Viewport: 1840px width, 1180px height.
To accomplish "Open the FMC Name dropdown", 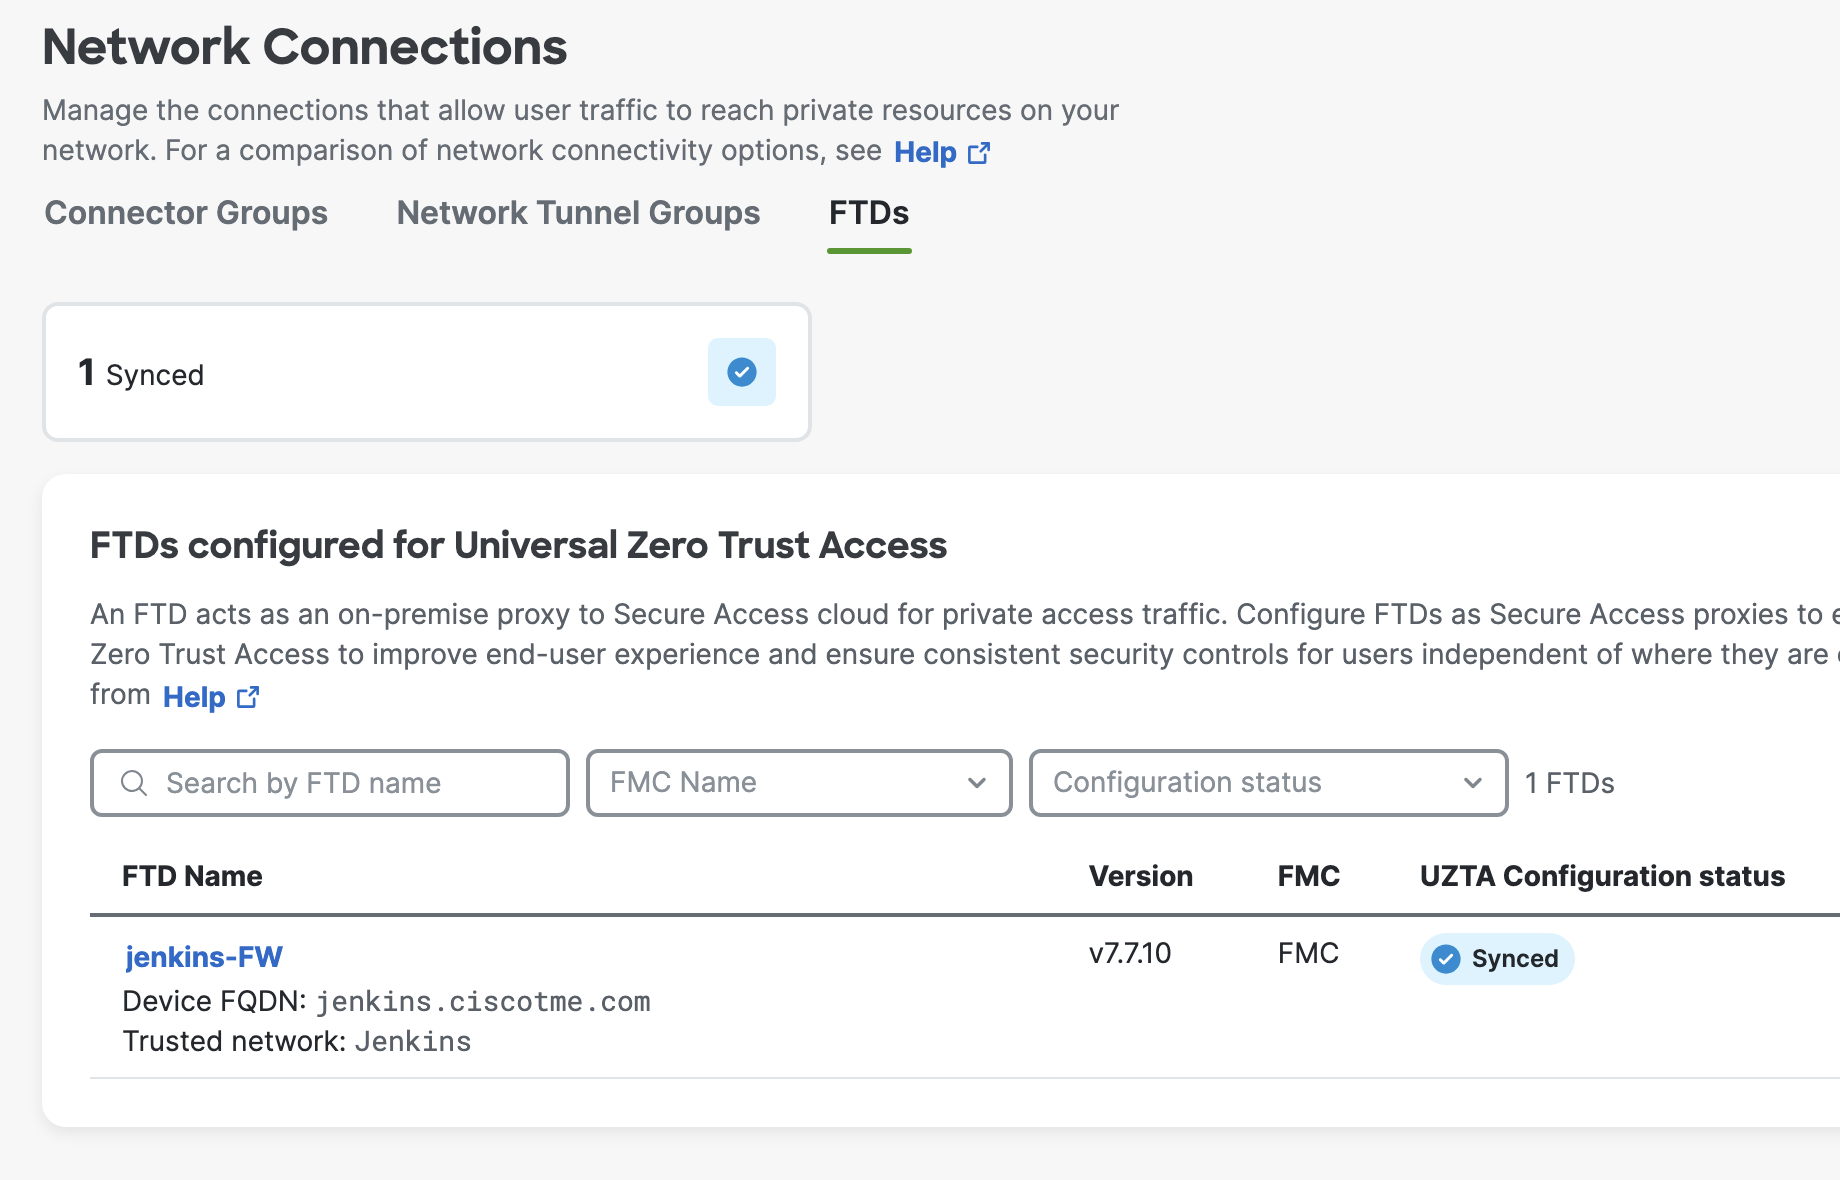I will point(780,783).
